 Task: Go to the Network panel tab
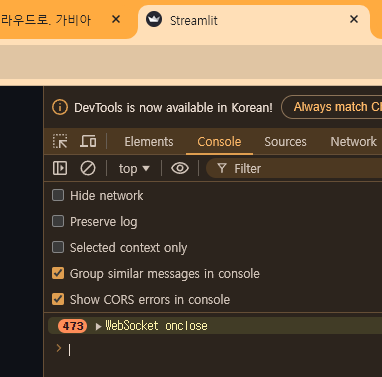[353, 142]
